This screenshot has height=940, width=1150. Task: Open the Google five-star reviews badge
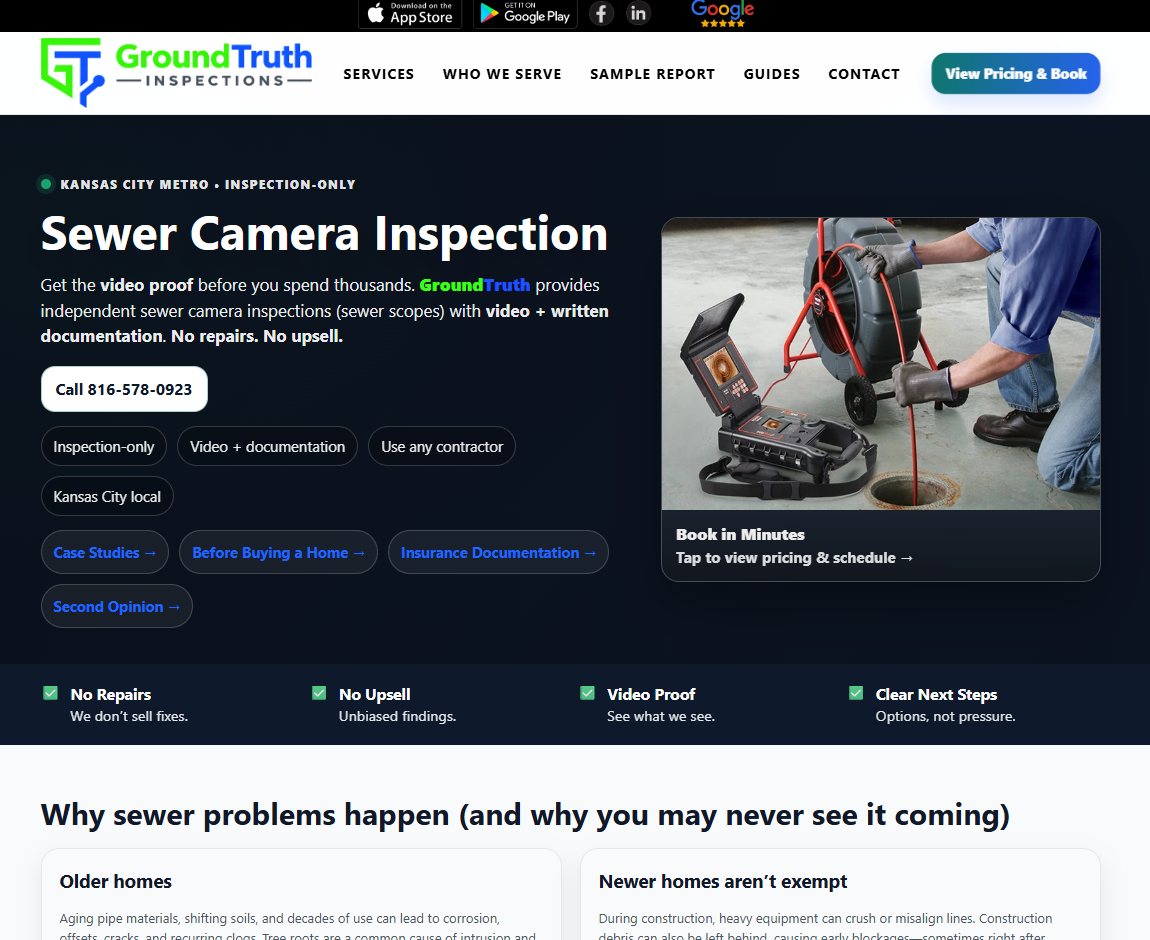[722, 14]
